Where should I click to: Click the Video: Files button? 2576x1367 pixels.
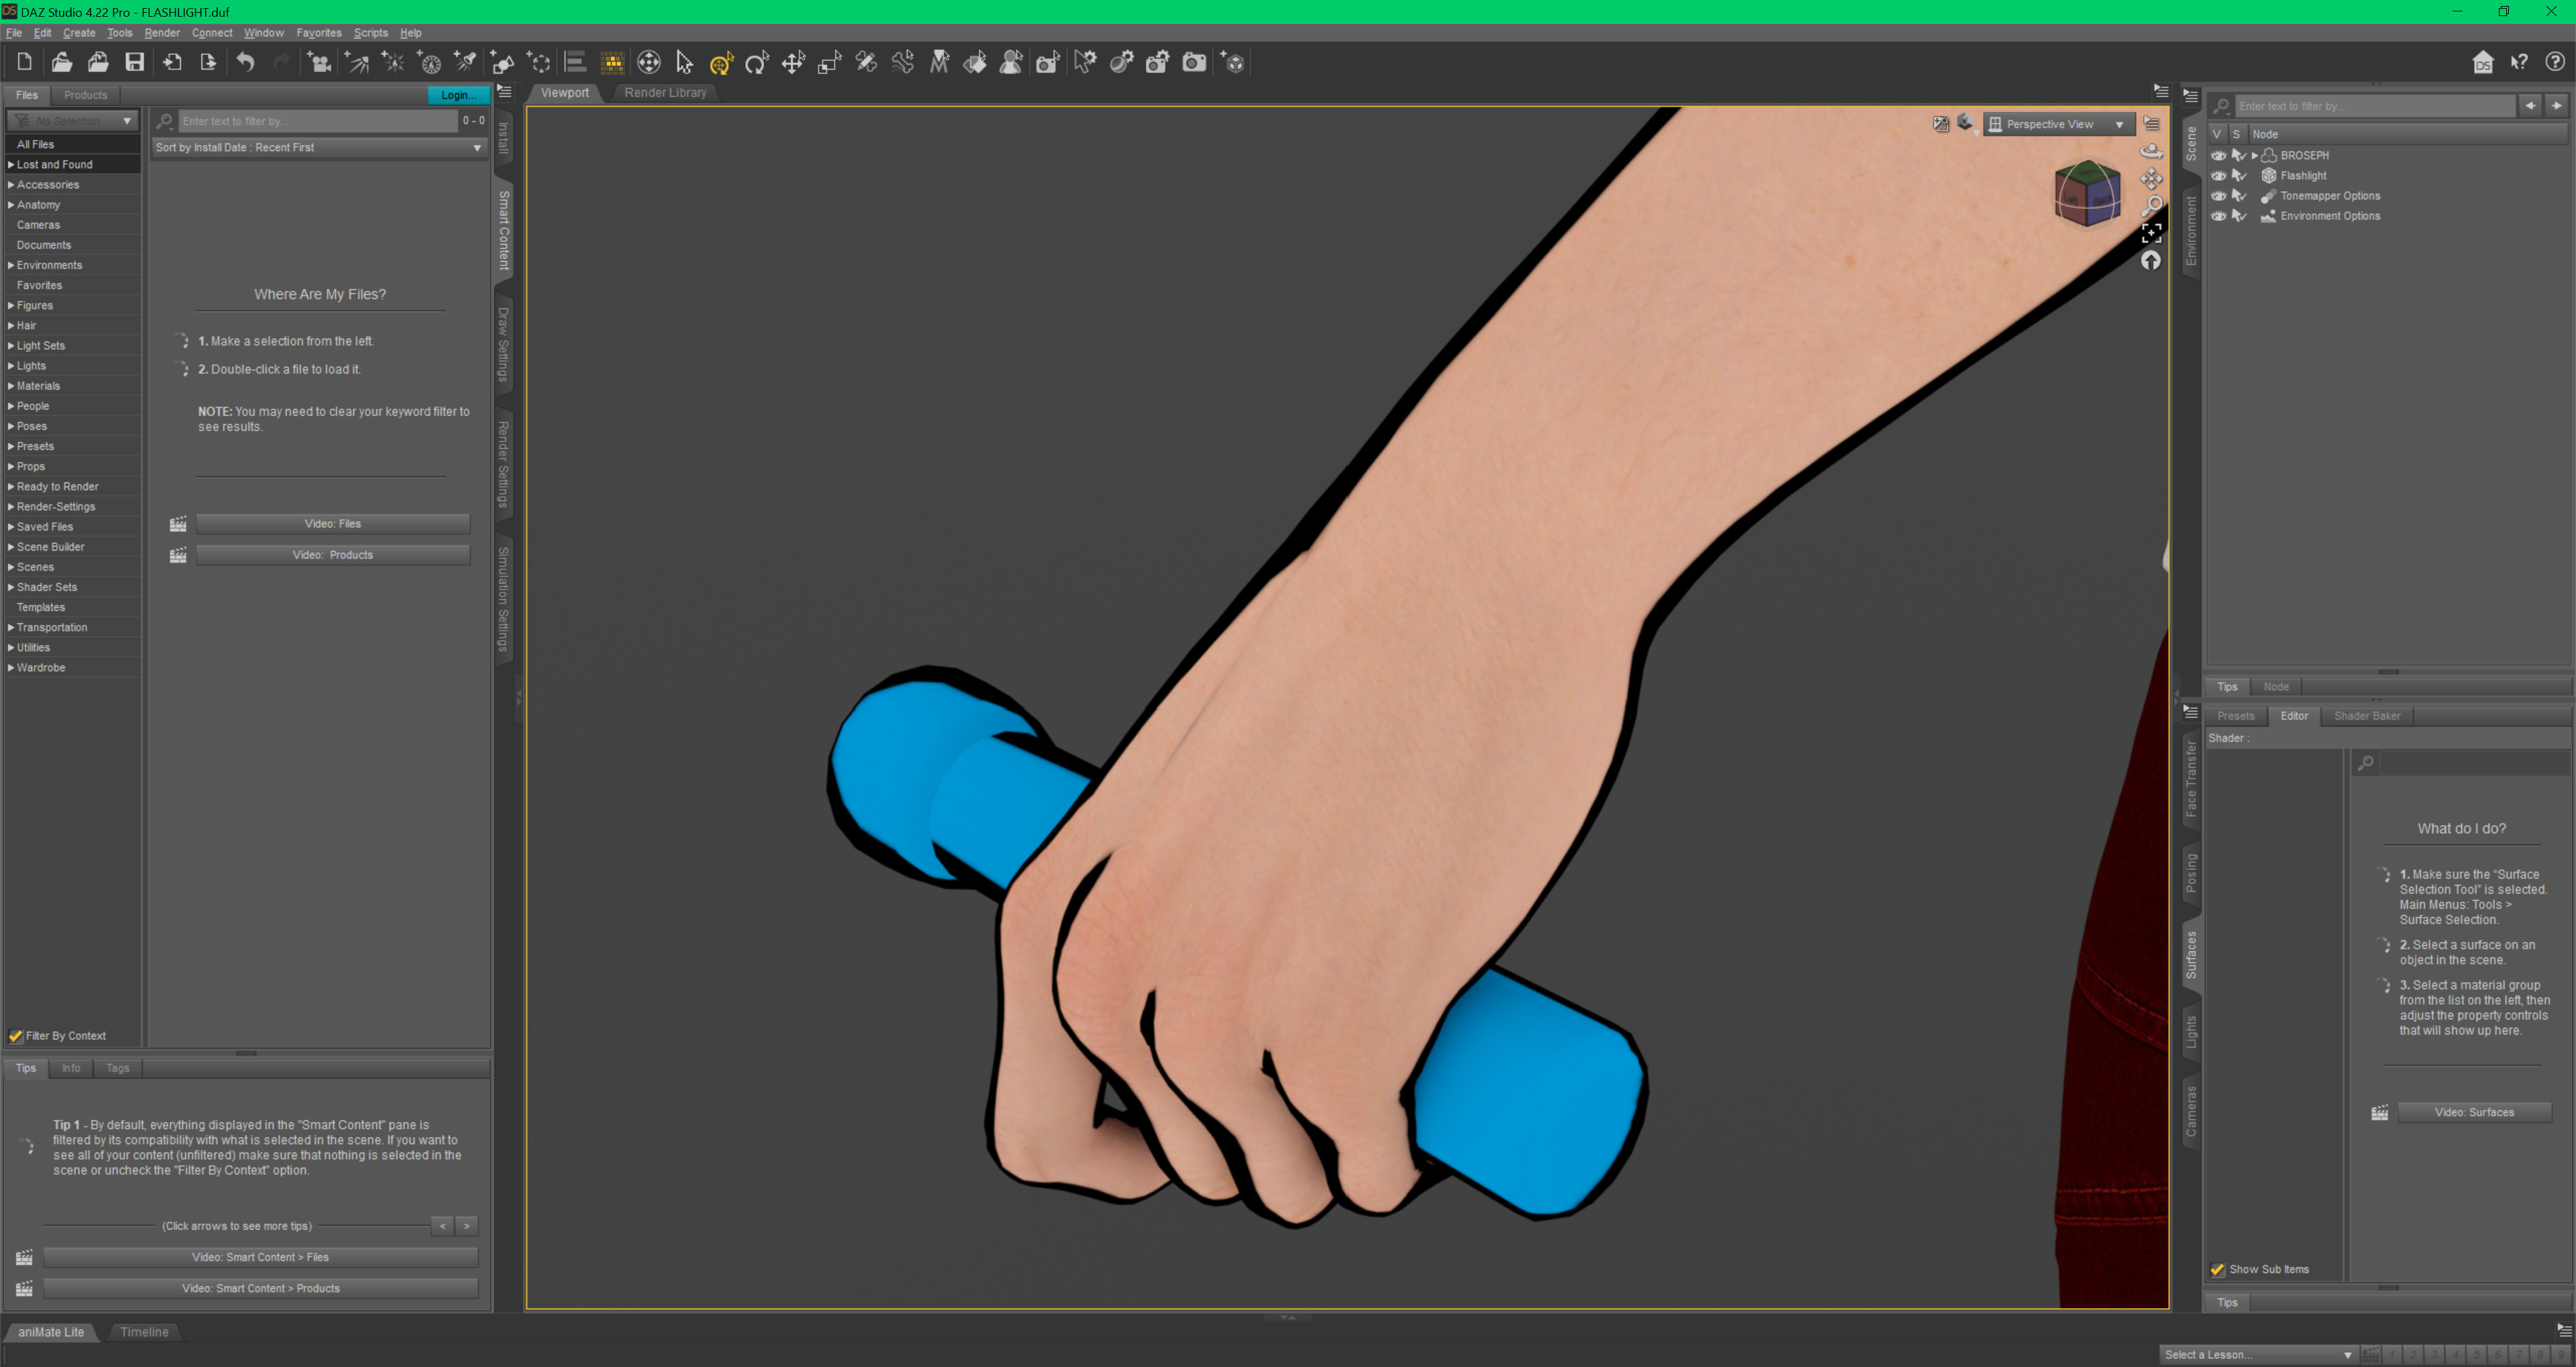[333, 524]
